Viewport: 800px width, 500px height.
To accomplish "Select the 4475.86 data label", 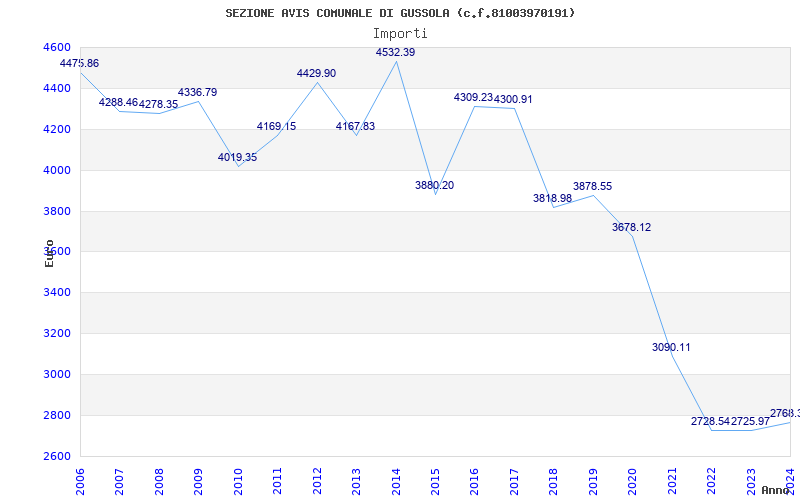I will pos(80,64).
